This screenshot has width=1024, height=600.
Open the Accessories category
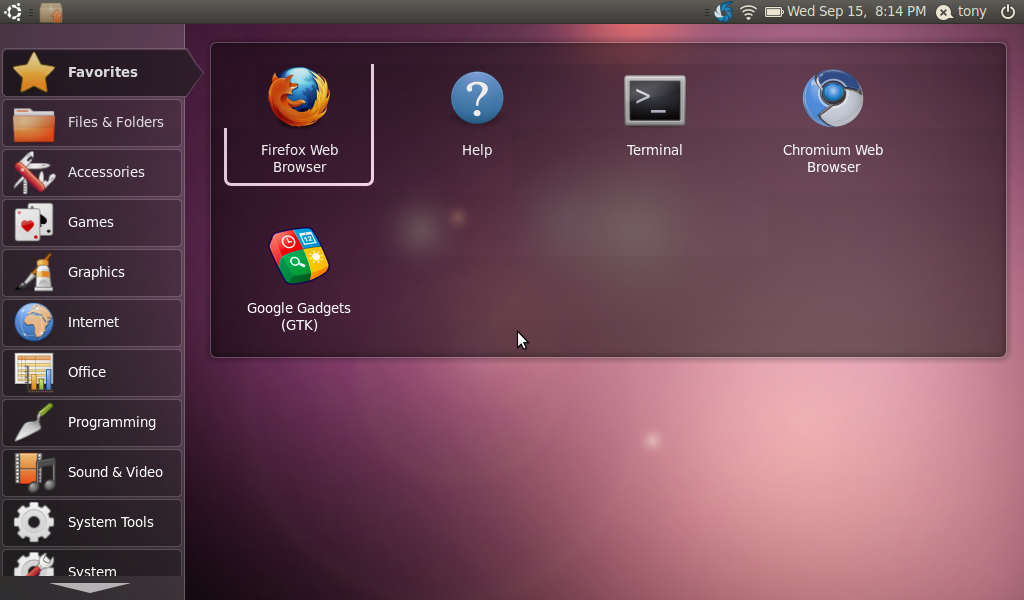pyautogui.click(x=93, y=172)
